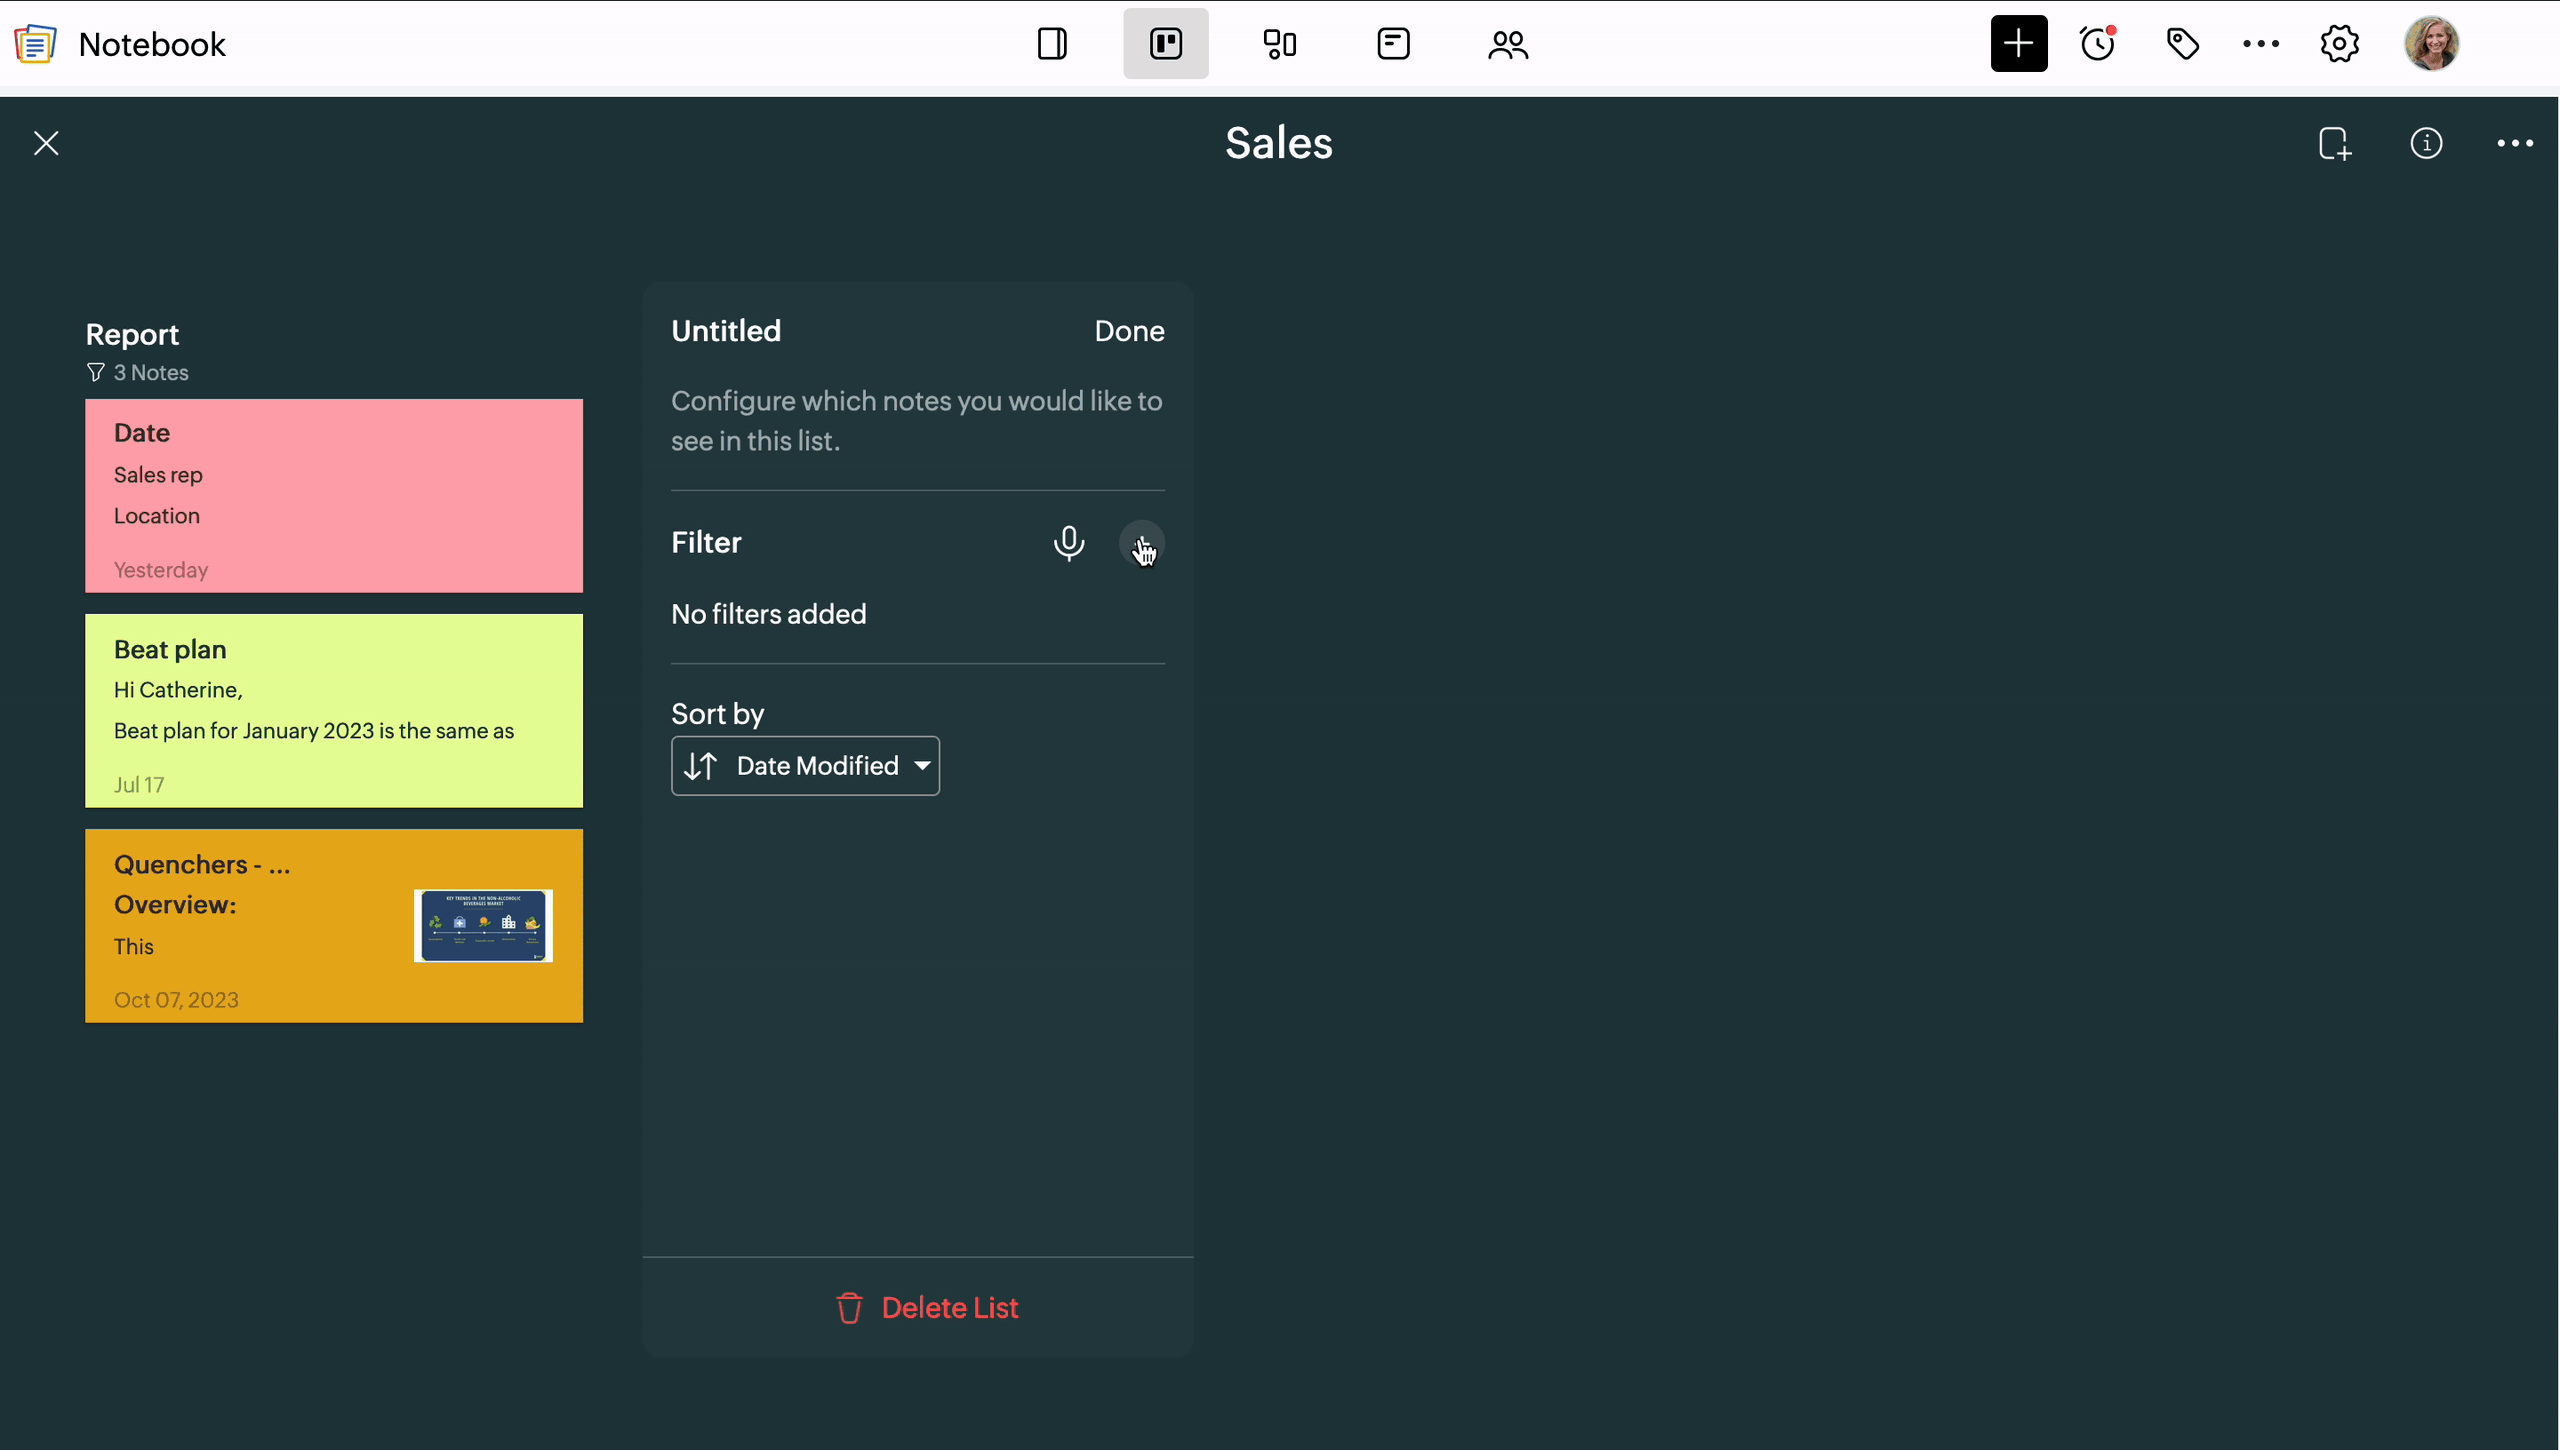Open settings gear icon
Viewport: 2560px width, 1450px height.
click(2339, 44)
